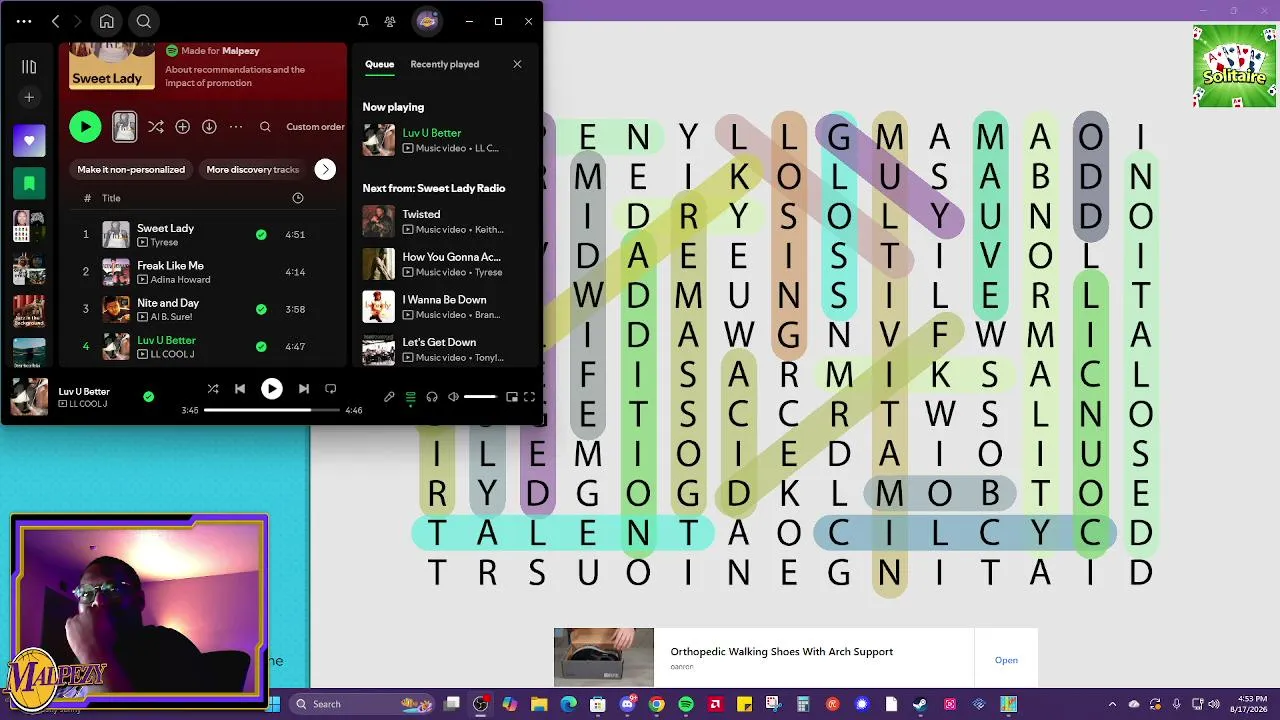The height and width of the screenshot is (720, 1280).
Task: Skip to the previous track
Action: tap(240, 389)
